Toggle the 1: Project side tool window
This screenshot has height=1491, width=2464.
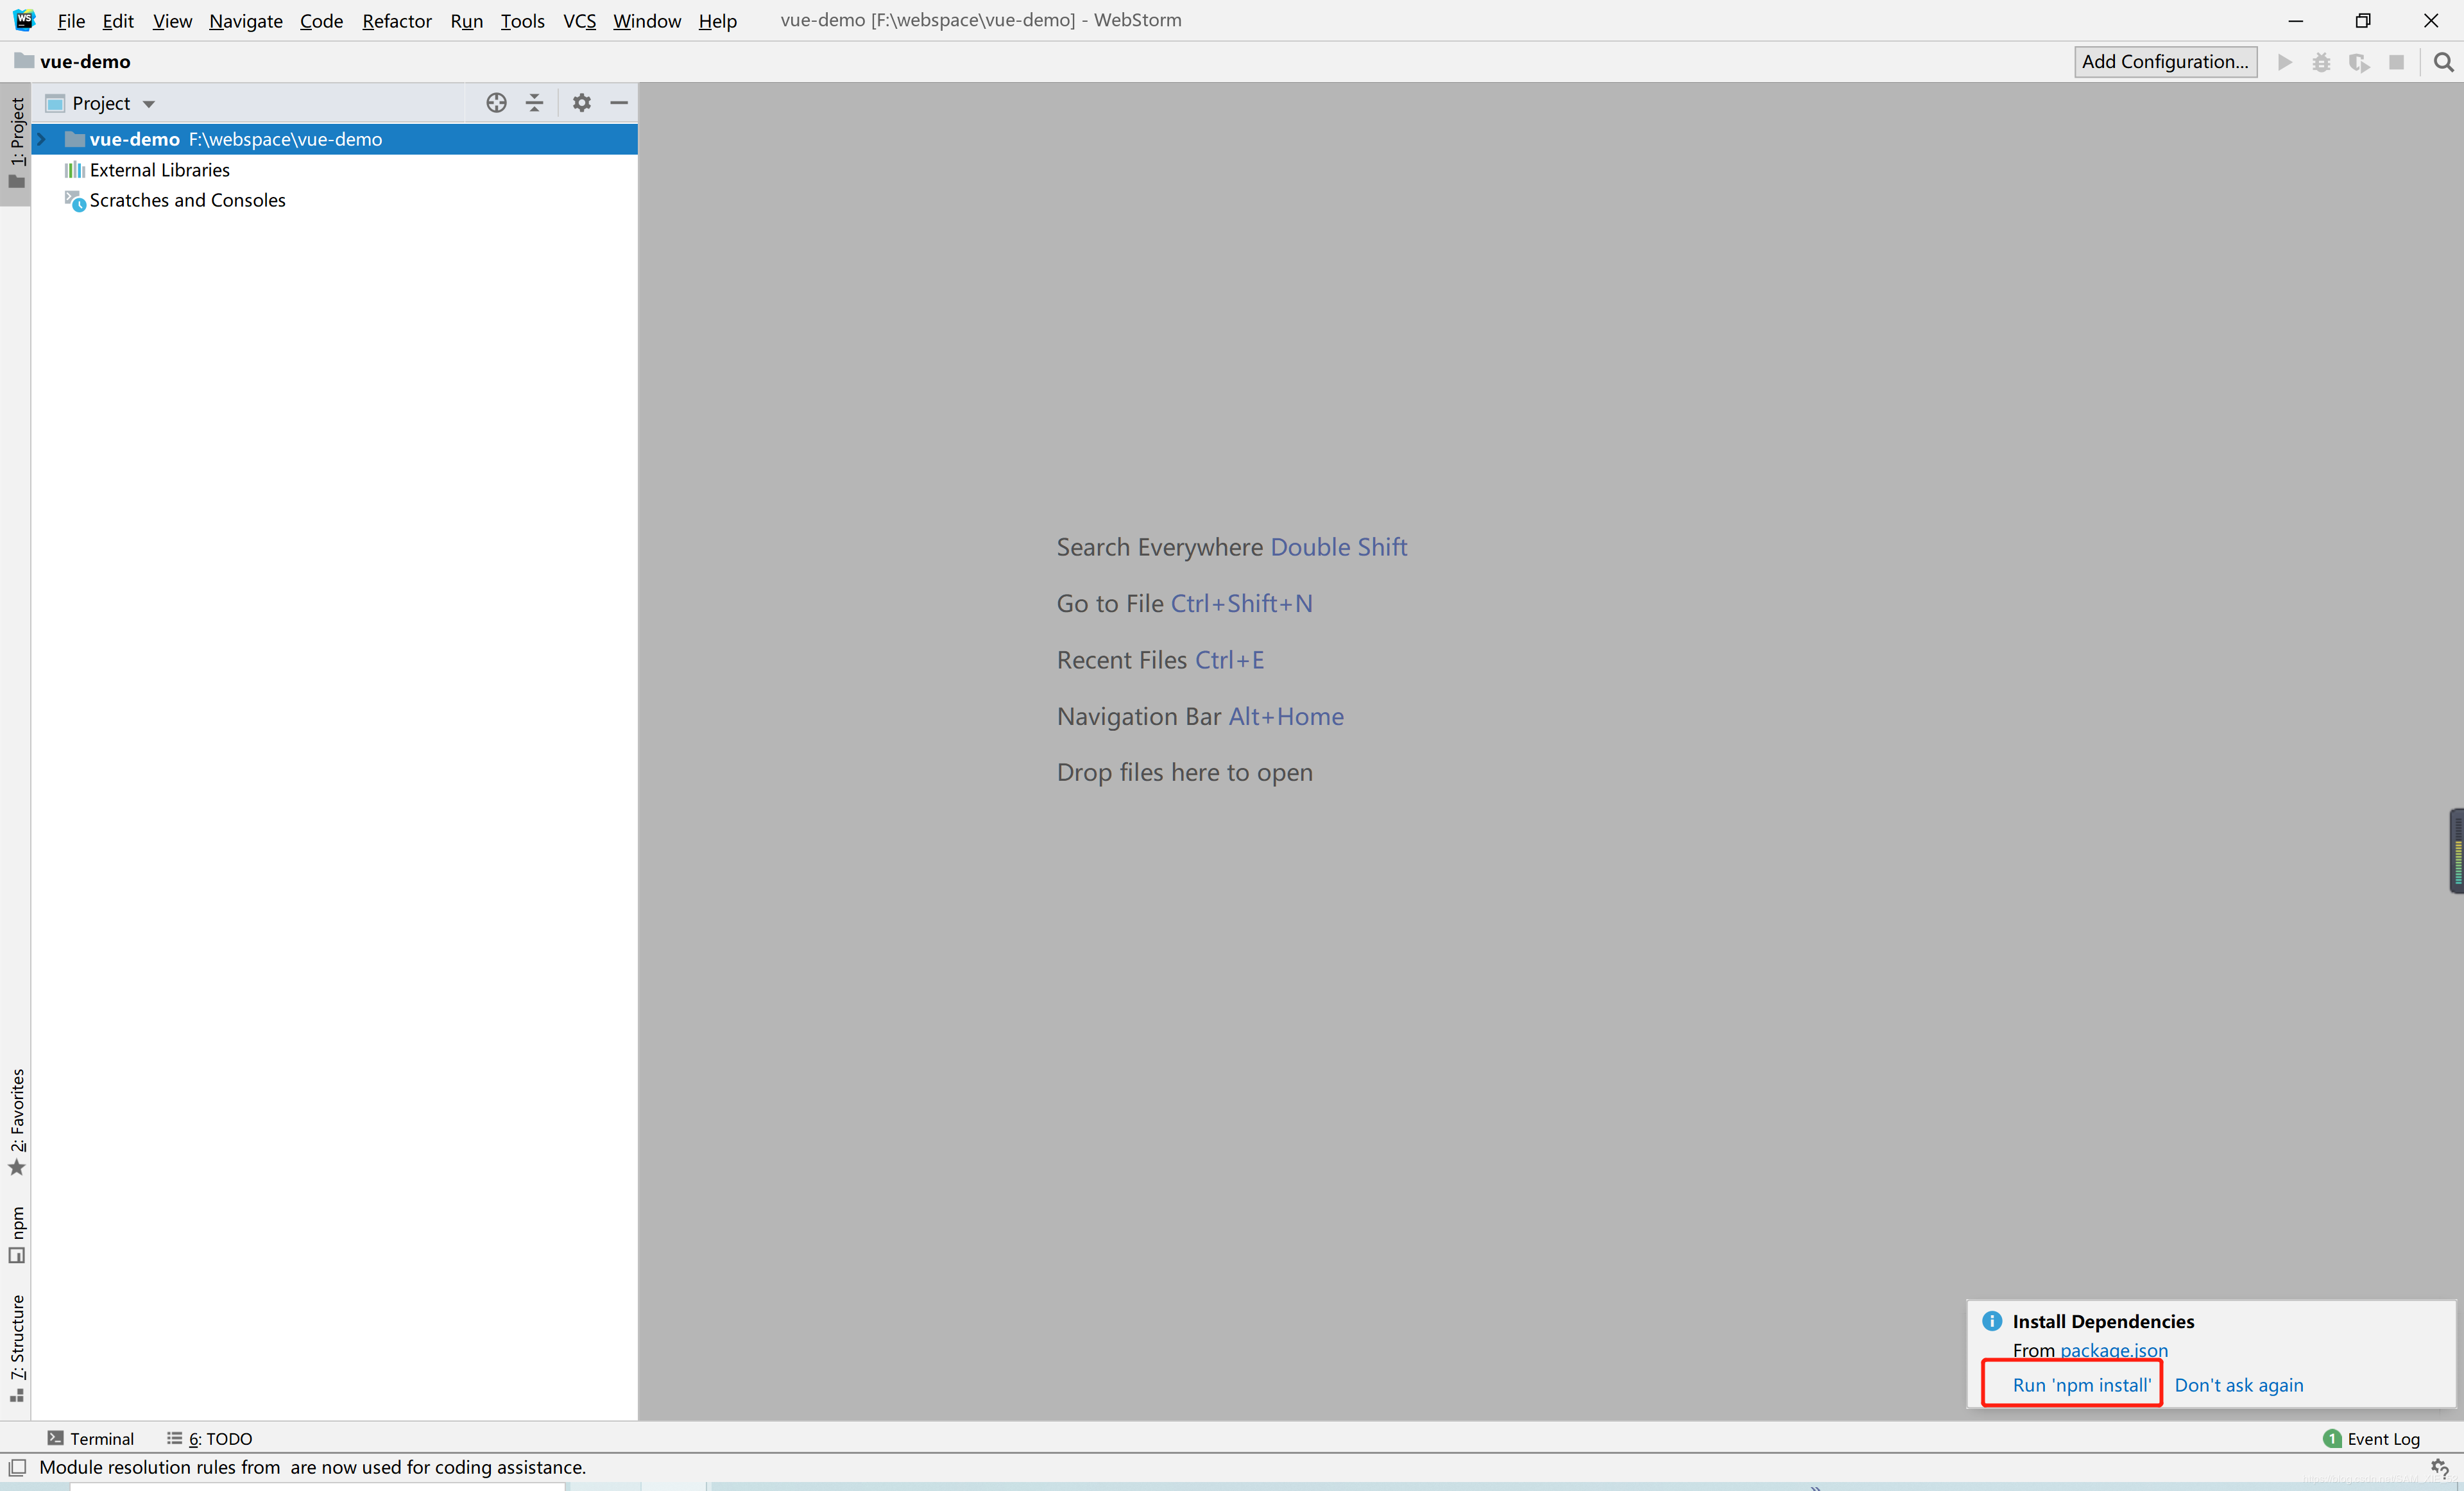point(16,143)
